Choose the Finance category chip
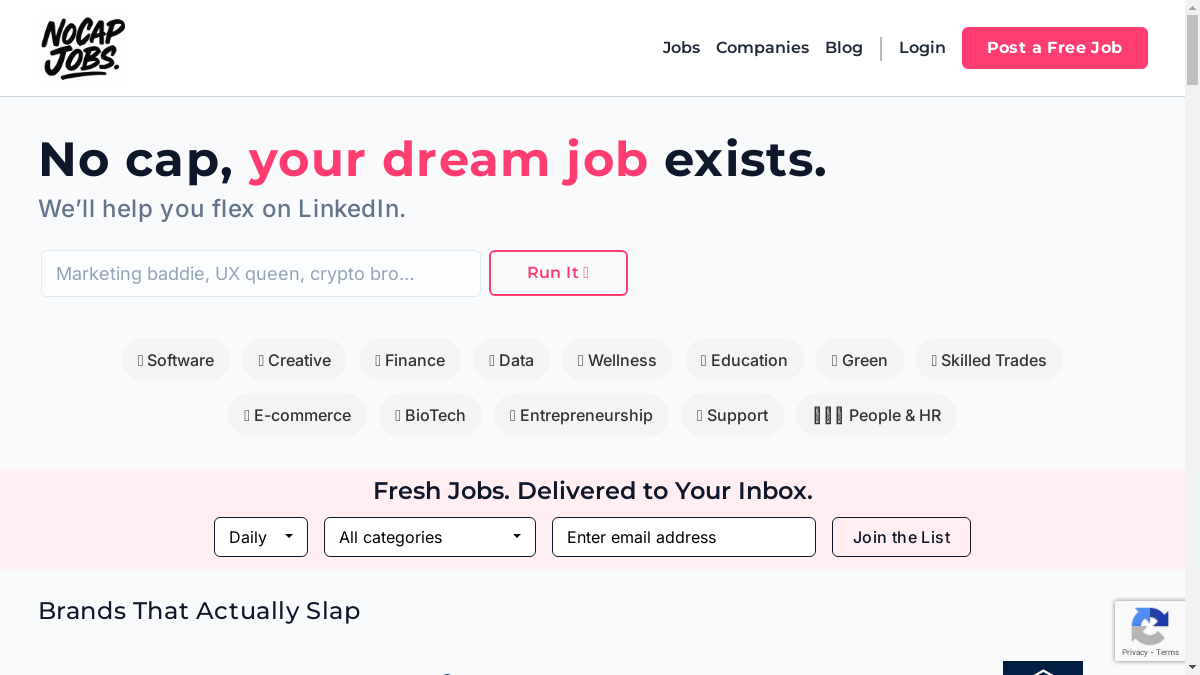Image resolution: width=1200 pixels, height=675 pixels. [410, 360]
